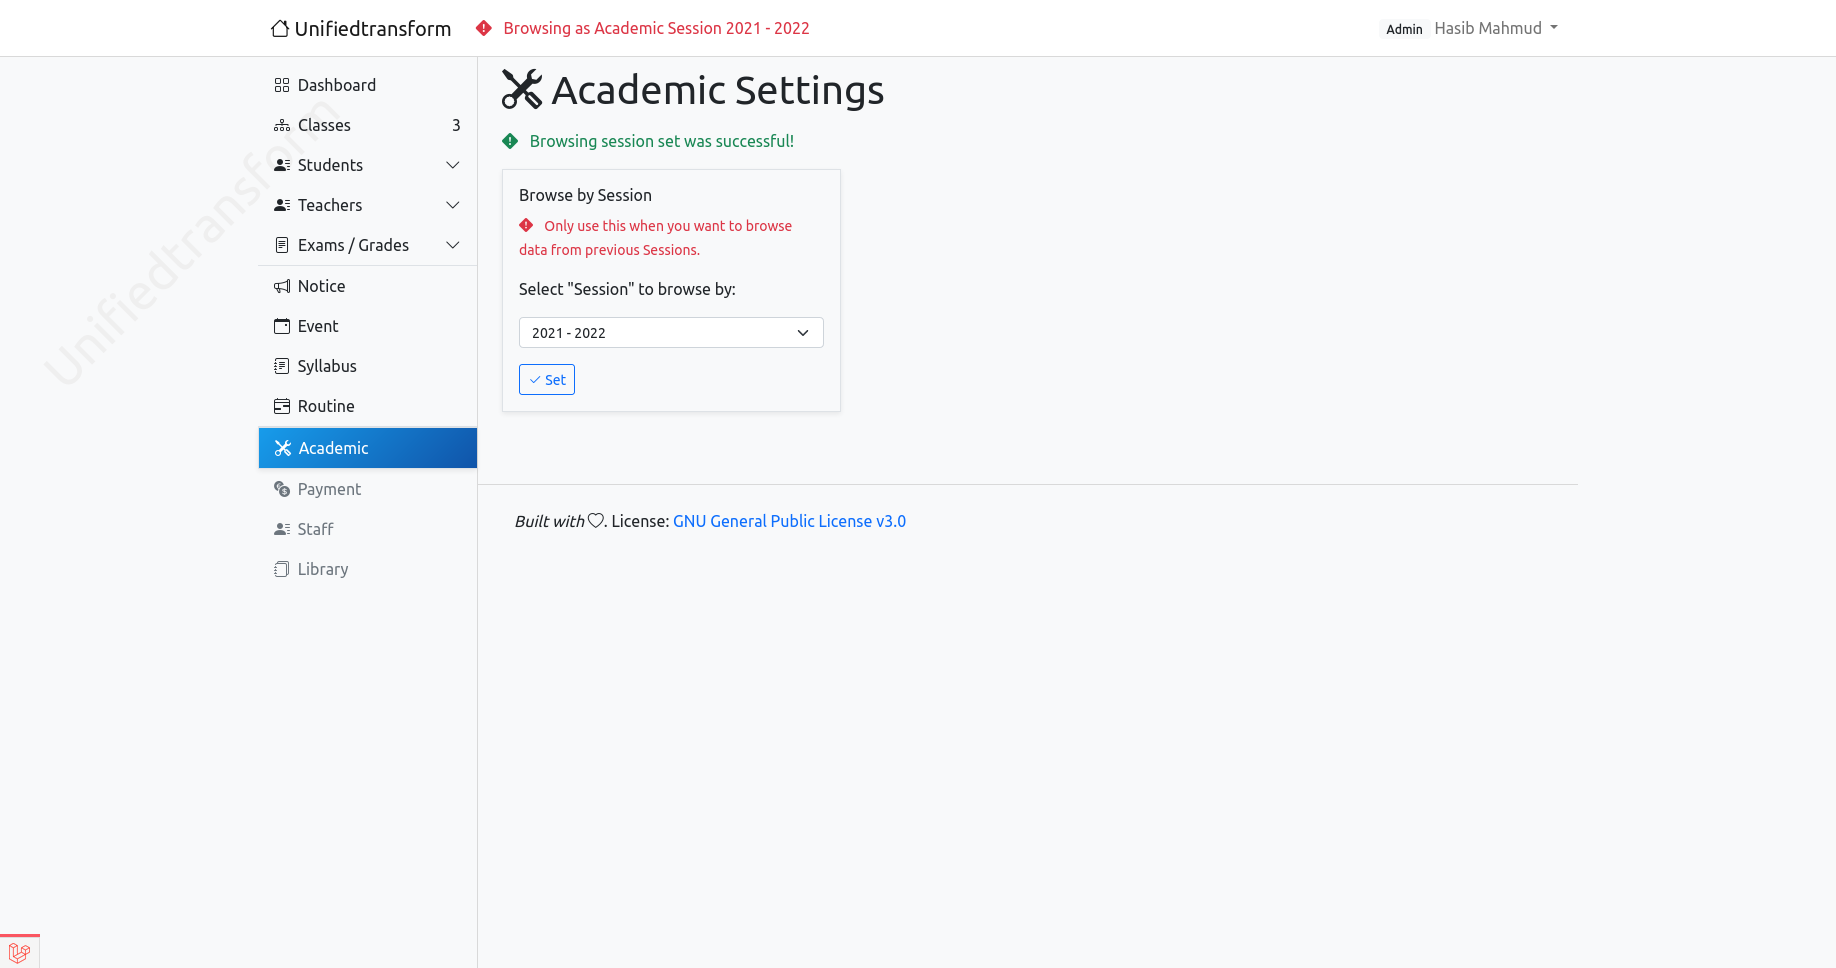Click the large tools icon beside Academic Settings
This screenshot has width=1836, height=968.
pos(522,89)
